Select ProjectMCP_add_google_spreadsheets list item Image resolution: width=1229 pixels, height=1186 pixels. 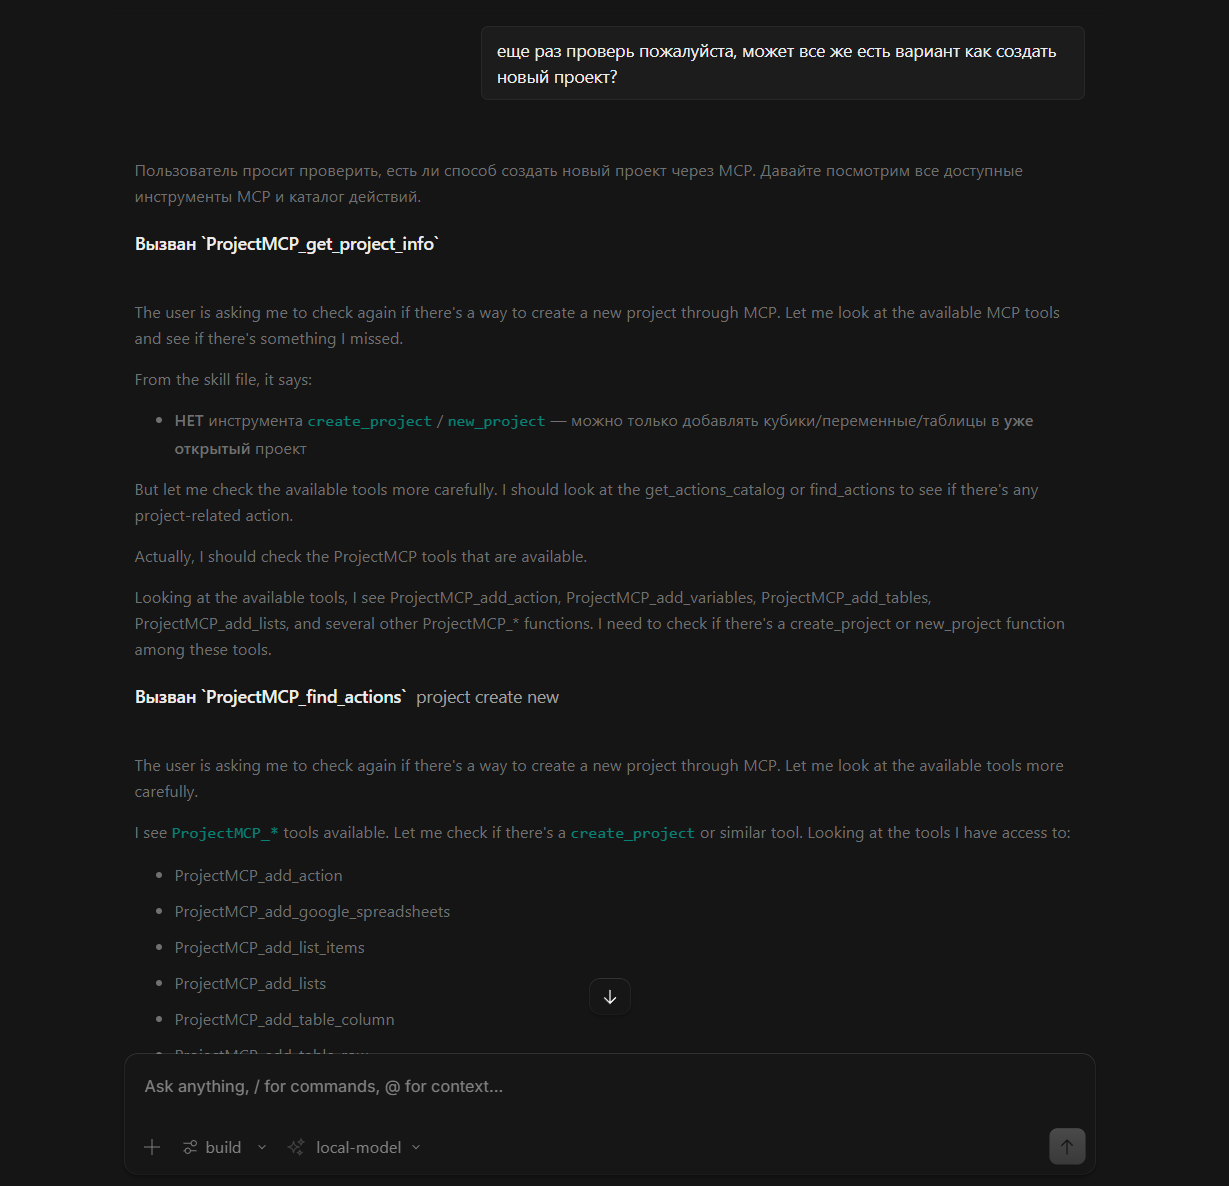312,911
